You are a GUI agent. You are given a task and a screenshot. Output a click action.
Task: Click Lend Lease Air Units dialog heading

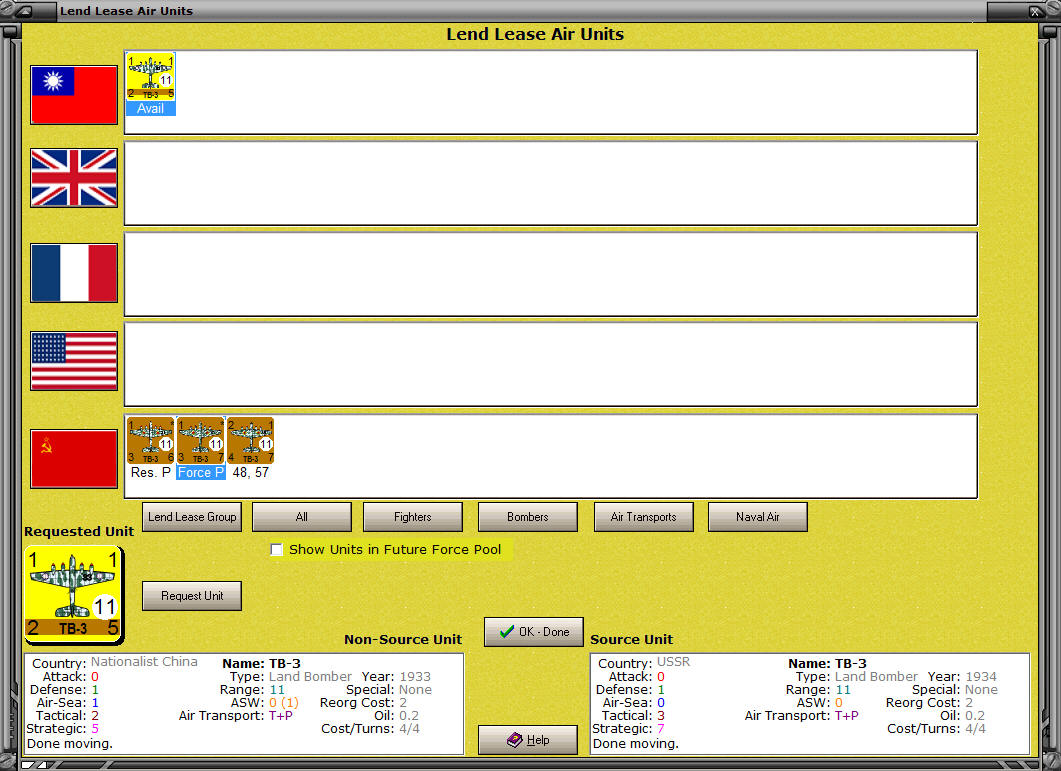[535, 34]
